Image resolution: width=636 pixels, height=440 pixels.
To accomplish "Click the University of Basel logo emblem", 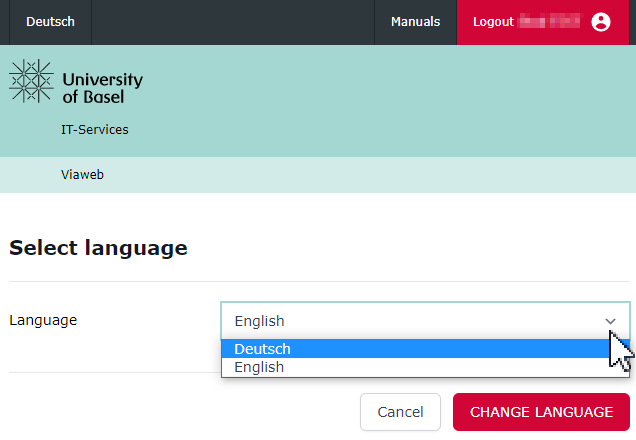I will click(31, 81).
